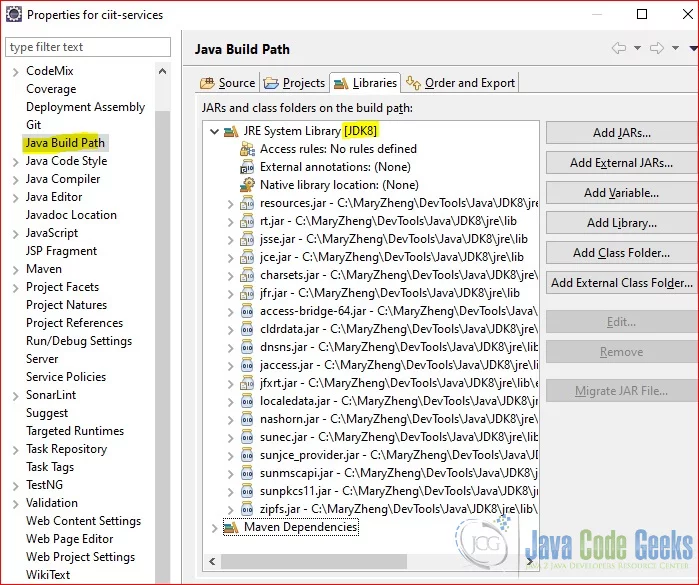This screenshot has width=699, height=585.
Task: Click the jar icon beside rt.jar
Action: coord(247,221)
